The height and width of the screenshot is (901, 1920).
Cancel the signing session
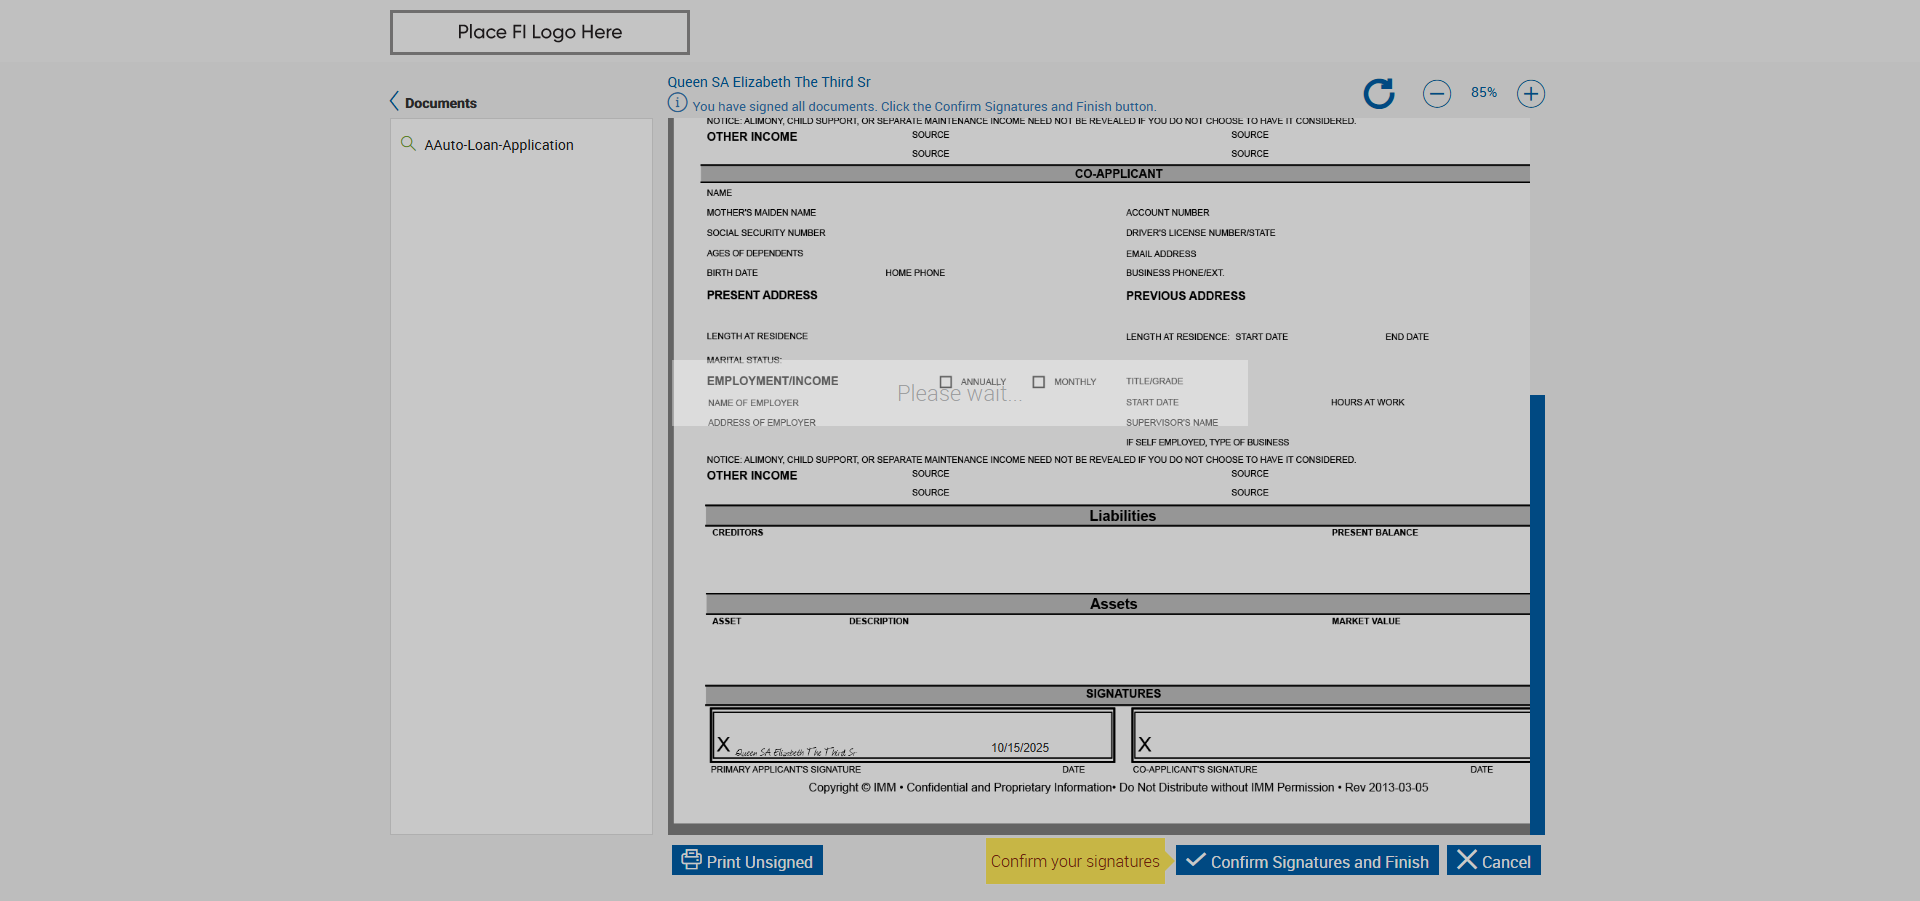[1494, 861]
